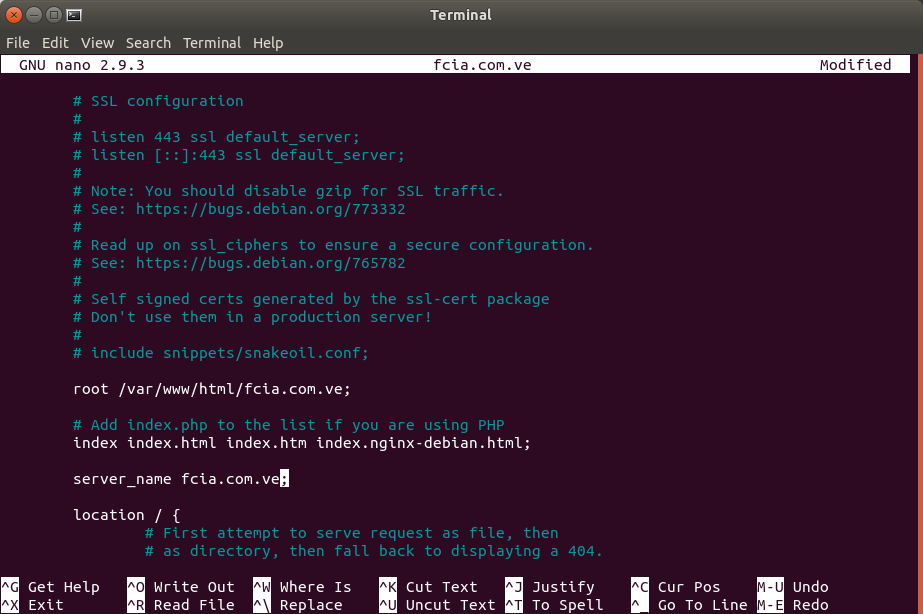
Task: Click the location / { line
Action: point(126,515)
